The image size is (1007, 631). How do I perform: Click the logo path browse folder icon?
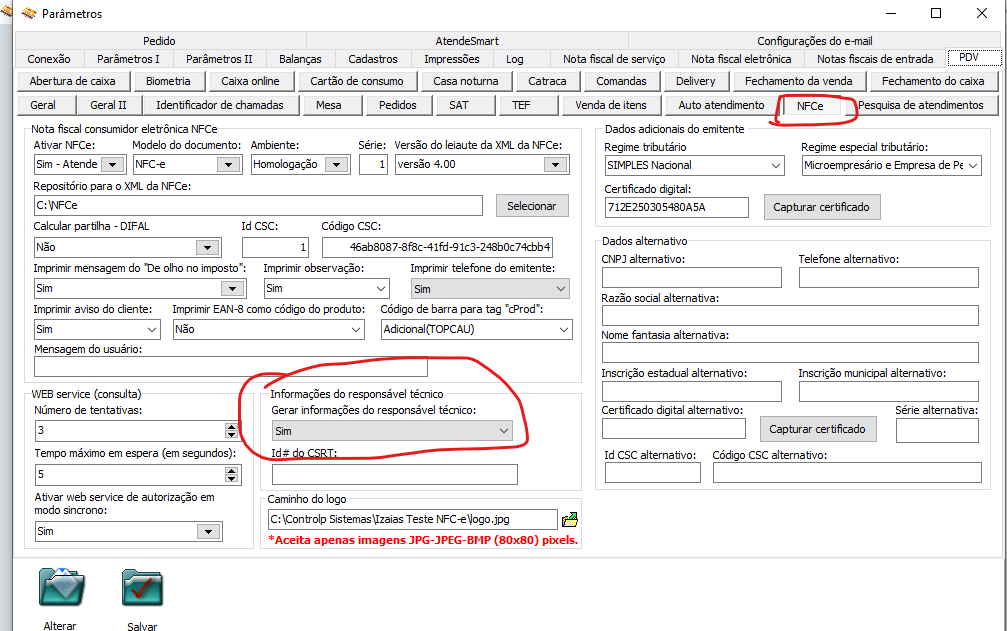[x=570, y=519]
